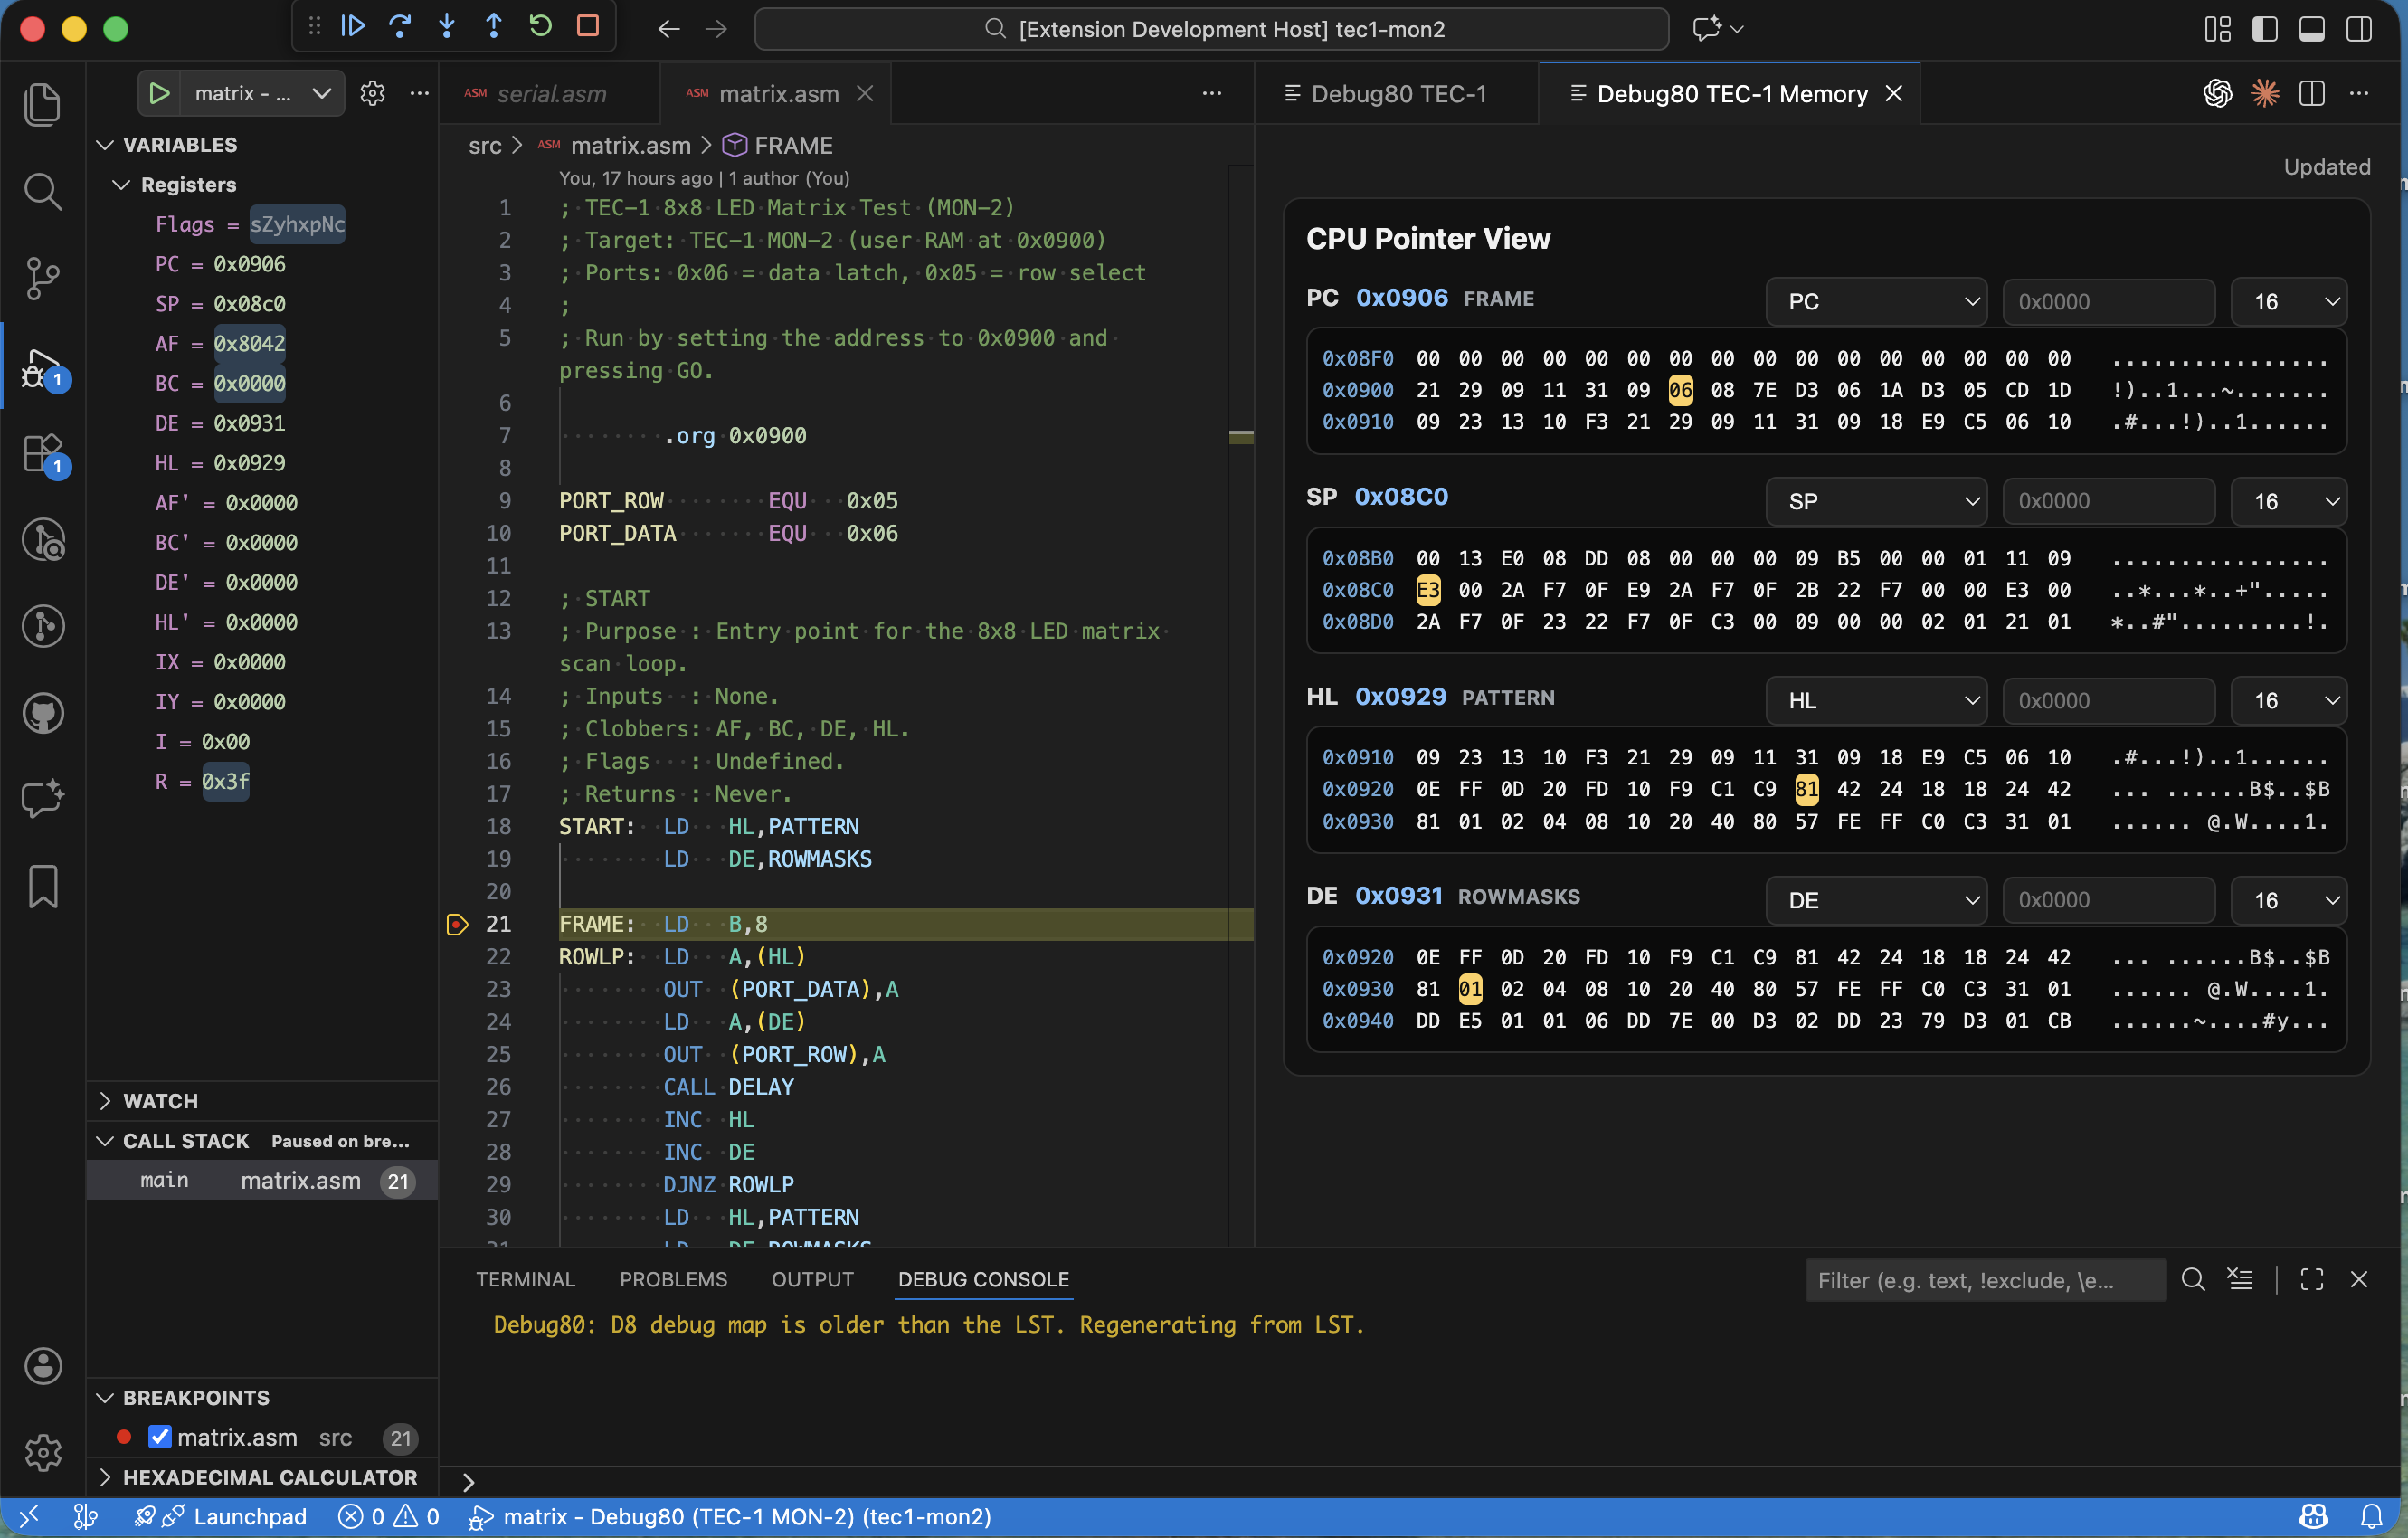Open the TERMINAL panel tab
Image resolution: width=2408 pixels, height=1538 pixels.
point(525,1279)
